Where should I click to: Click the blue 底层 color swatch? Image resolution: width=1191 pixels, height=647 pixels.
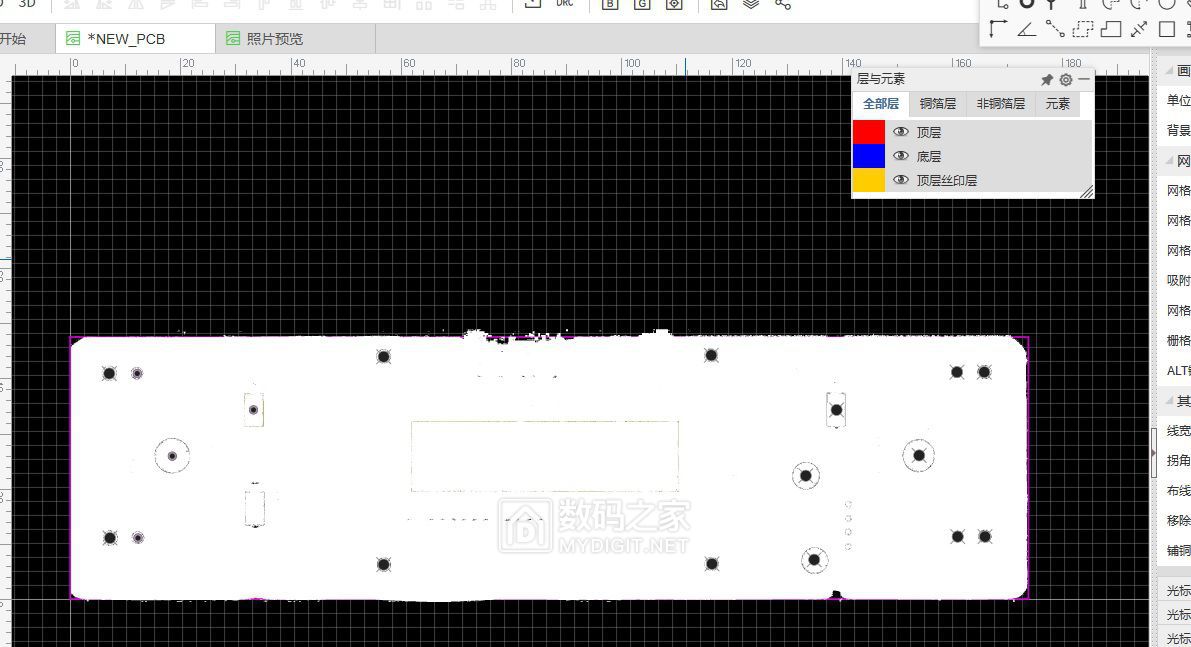point(869,156)
